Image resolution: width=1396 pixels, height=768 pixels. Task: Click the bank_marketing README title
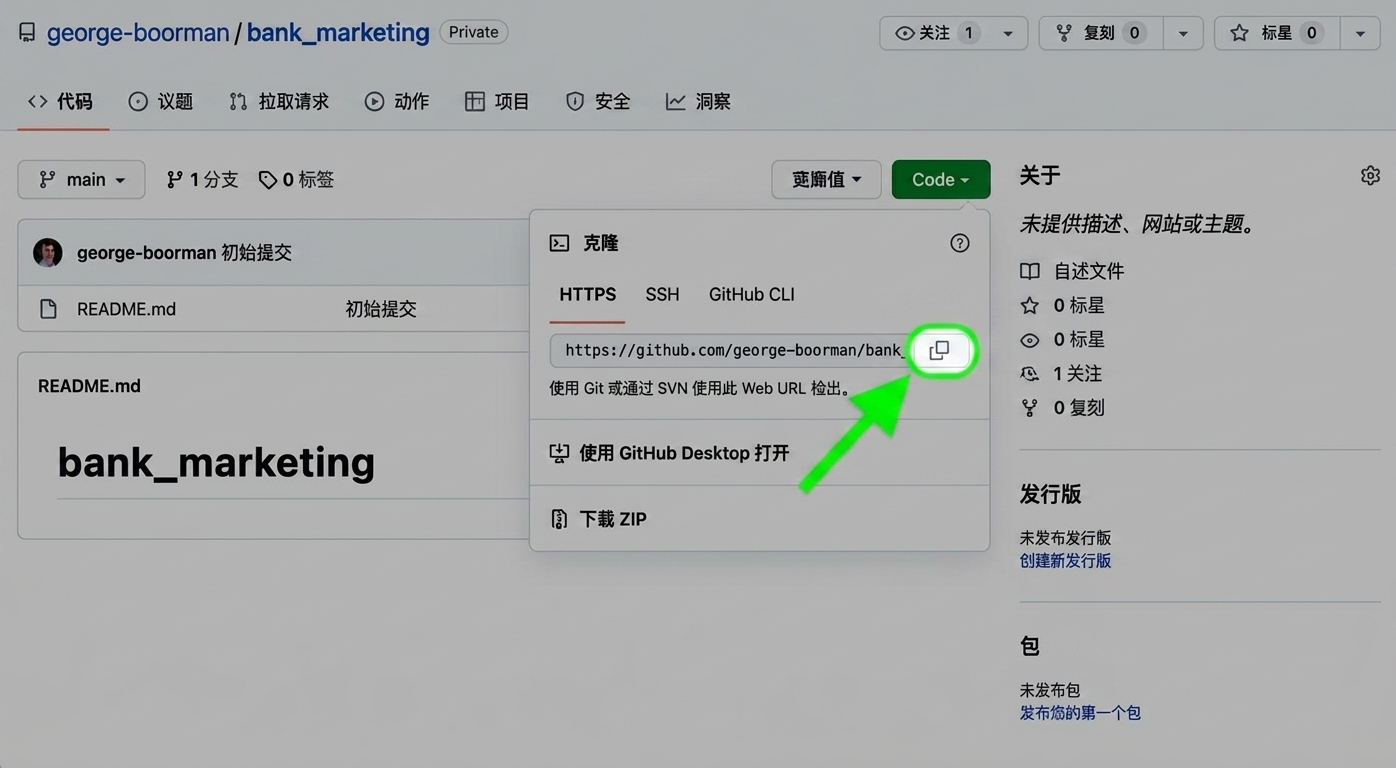217,462
